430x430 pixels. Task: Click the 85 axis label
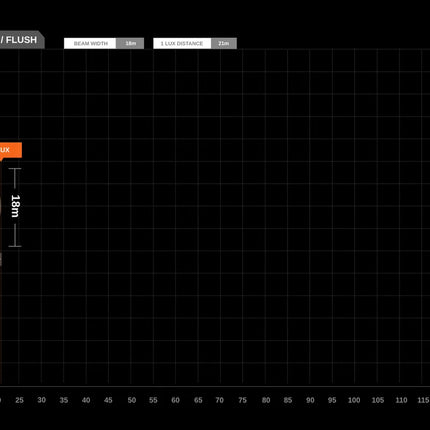(288, 400)
